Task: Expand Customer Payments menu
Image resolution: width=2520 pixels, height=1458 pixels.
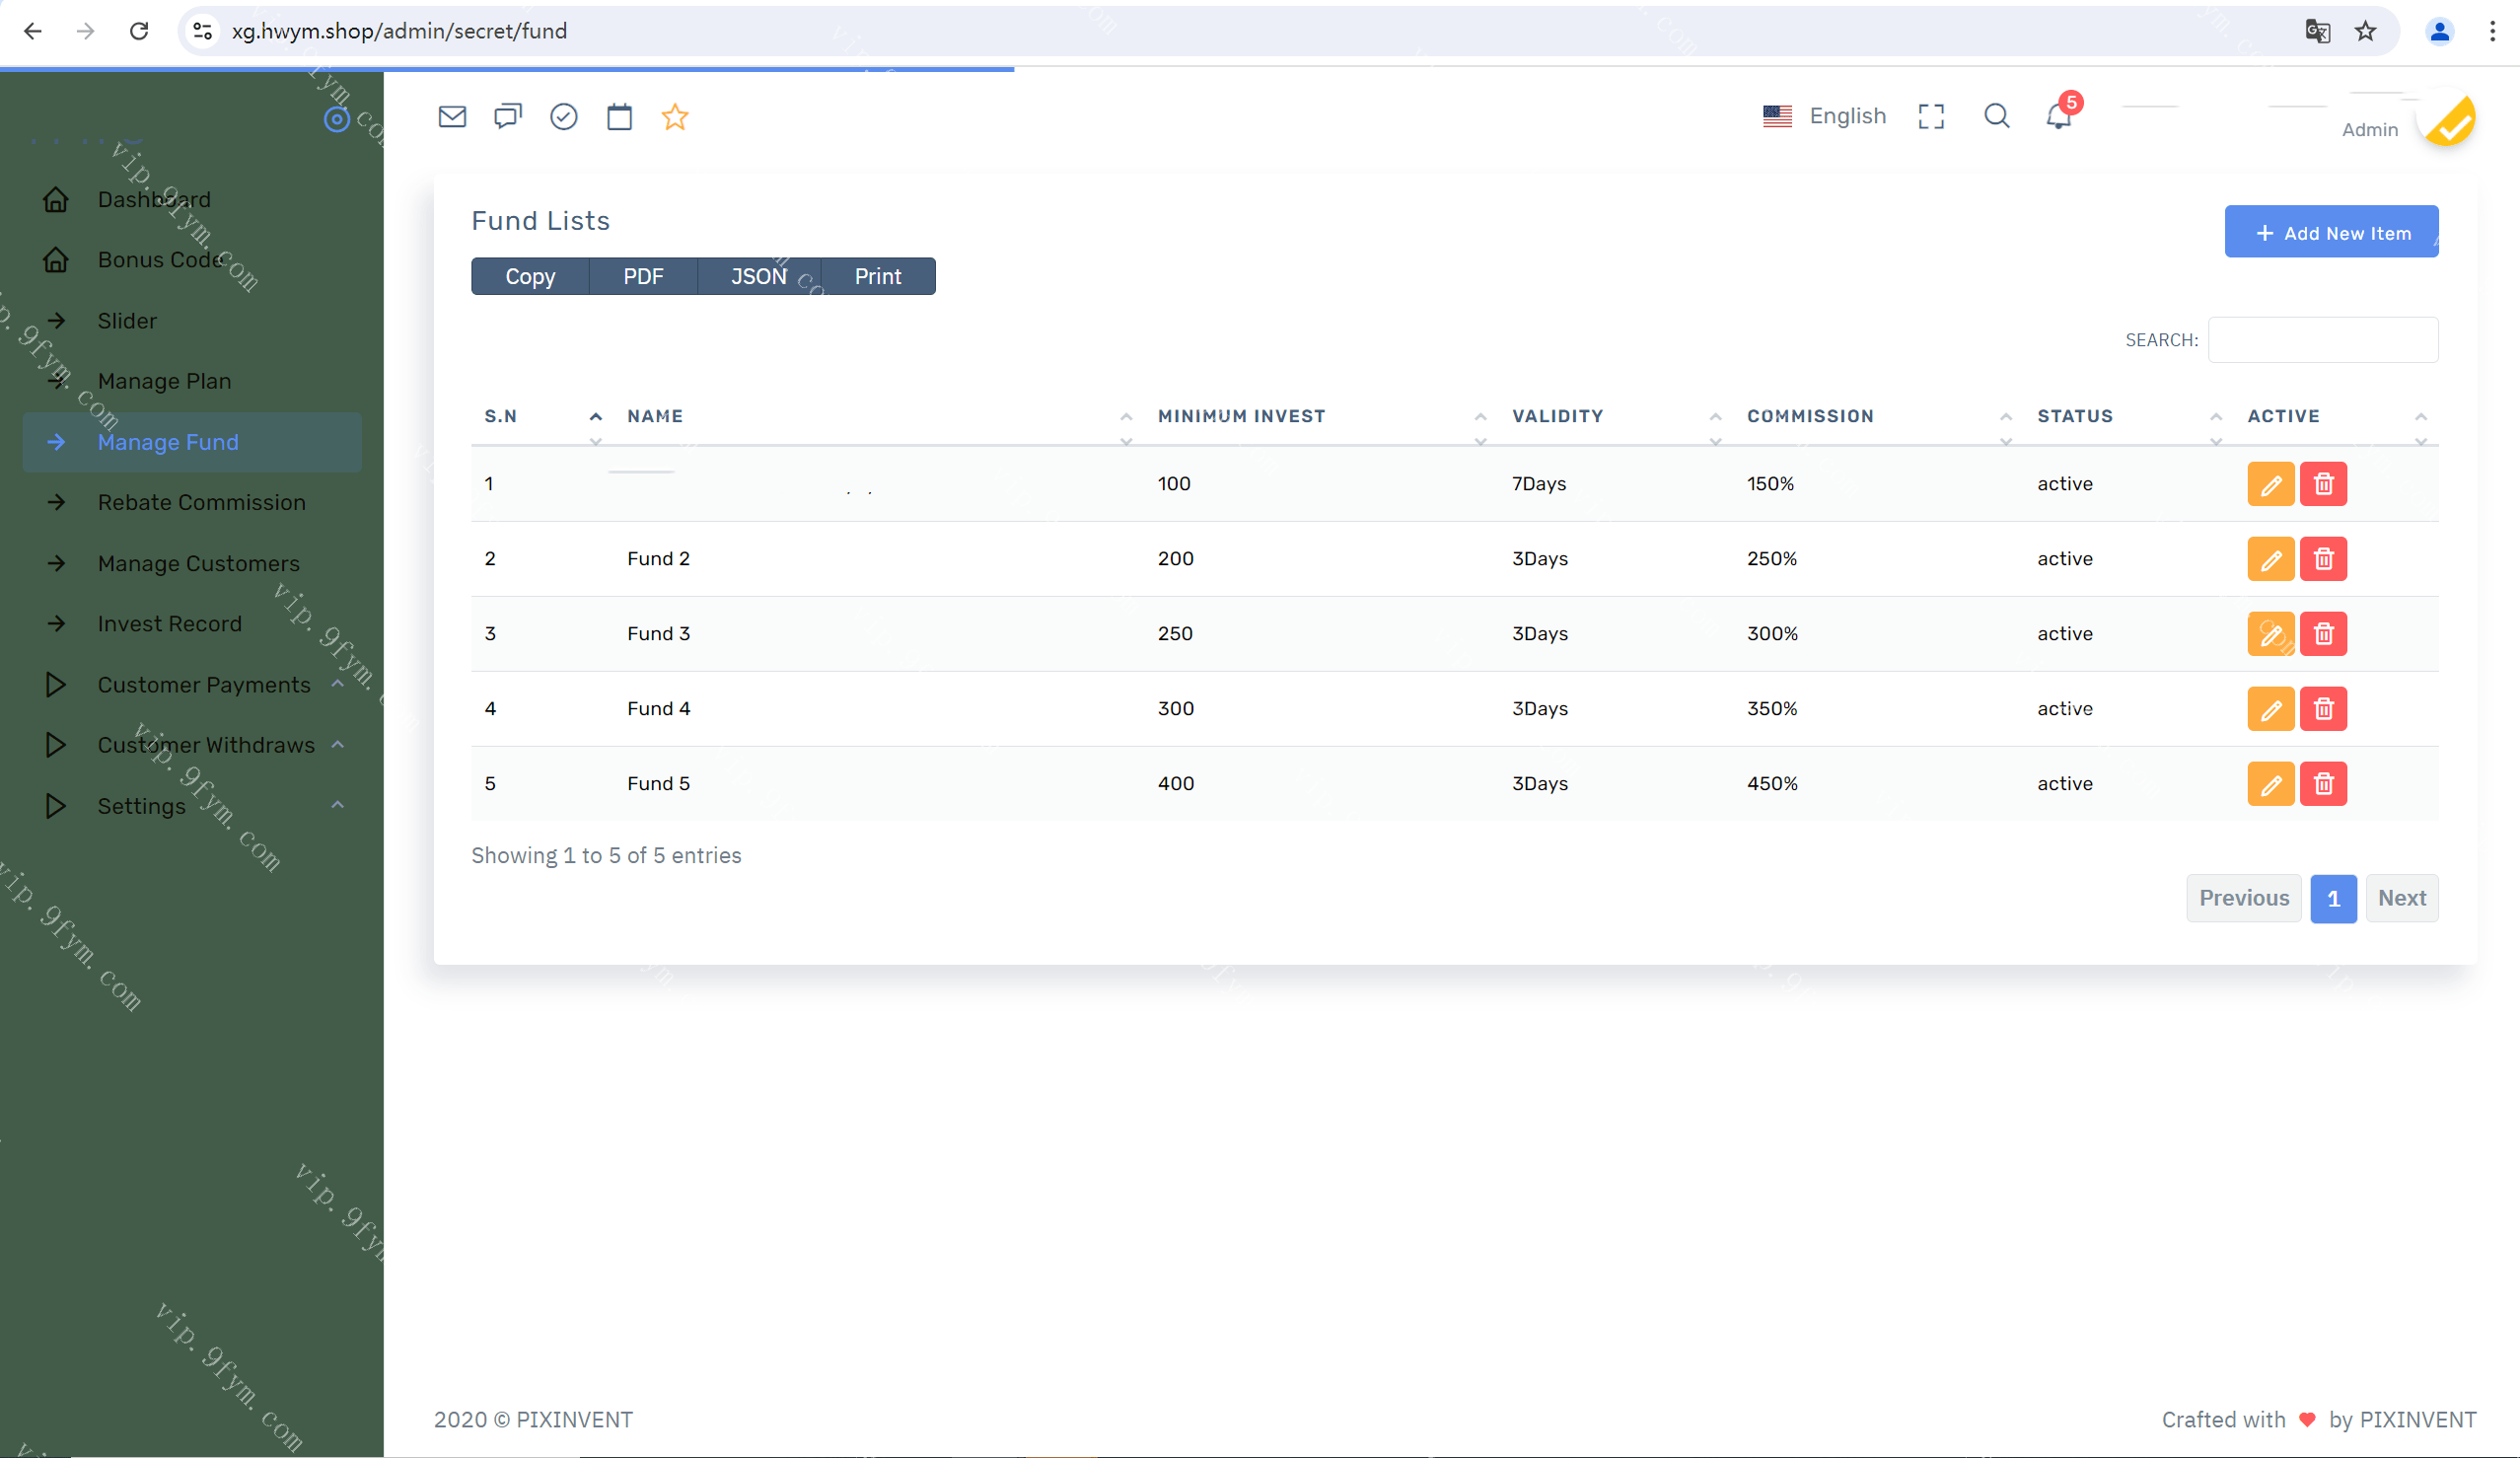Action: pyautogui.click(x=204, y=685)
